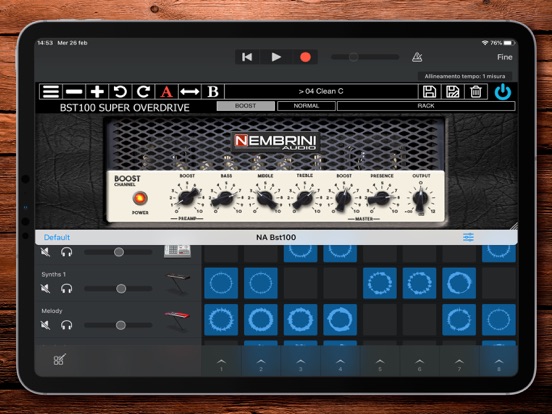552x414 pixels.
Task: Select the A comparison state
Action: click(167, 92)
